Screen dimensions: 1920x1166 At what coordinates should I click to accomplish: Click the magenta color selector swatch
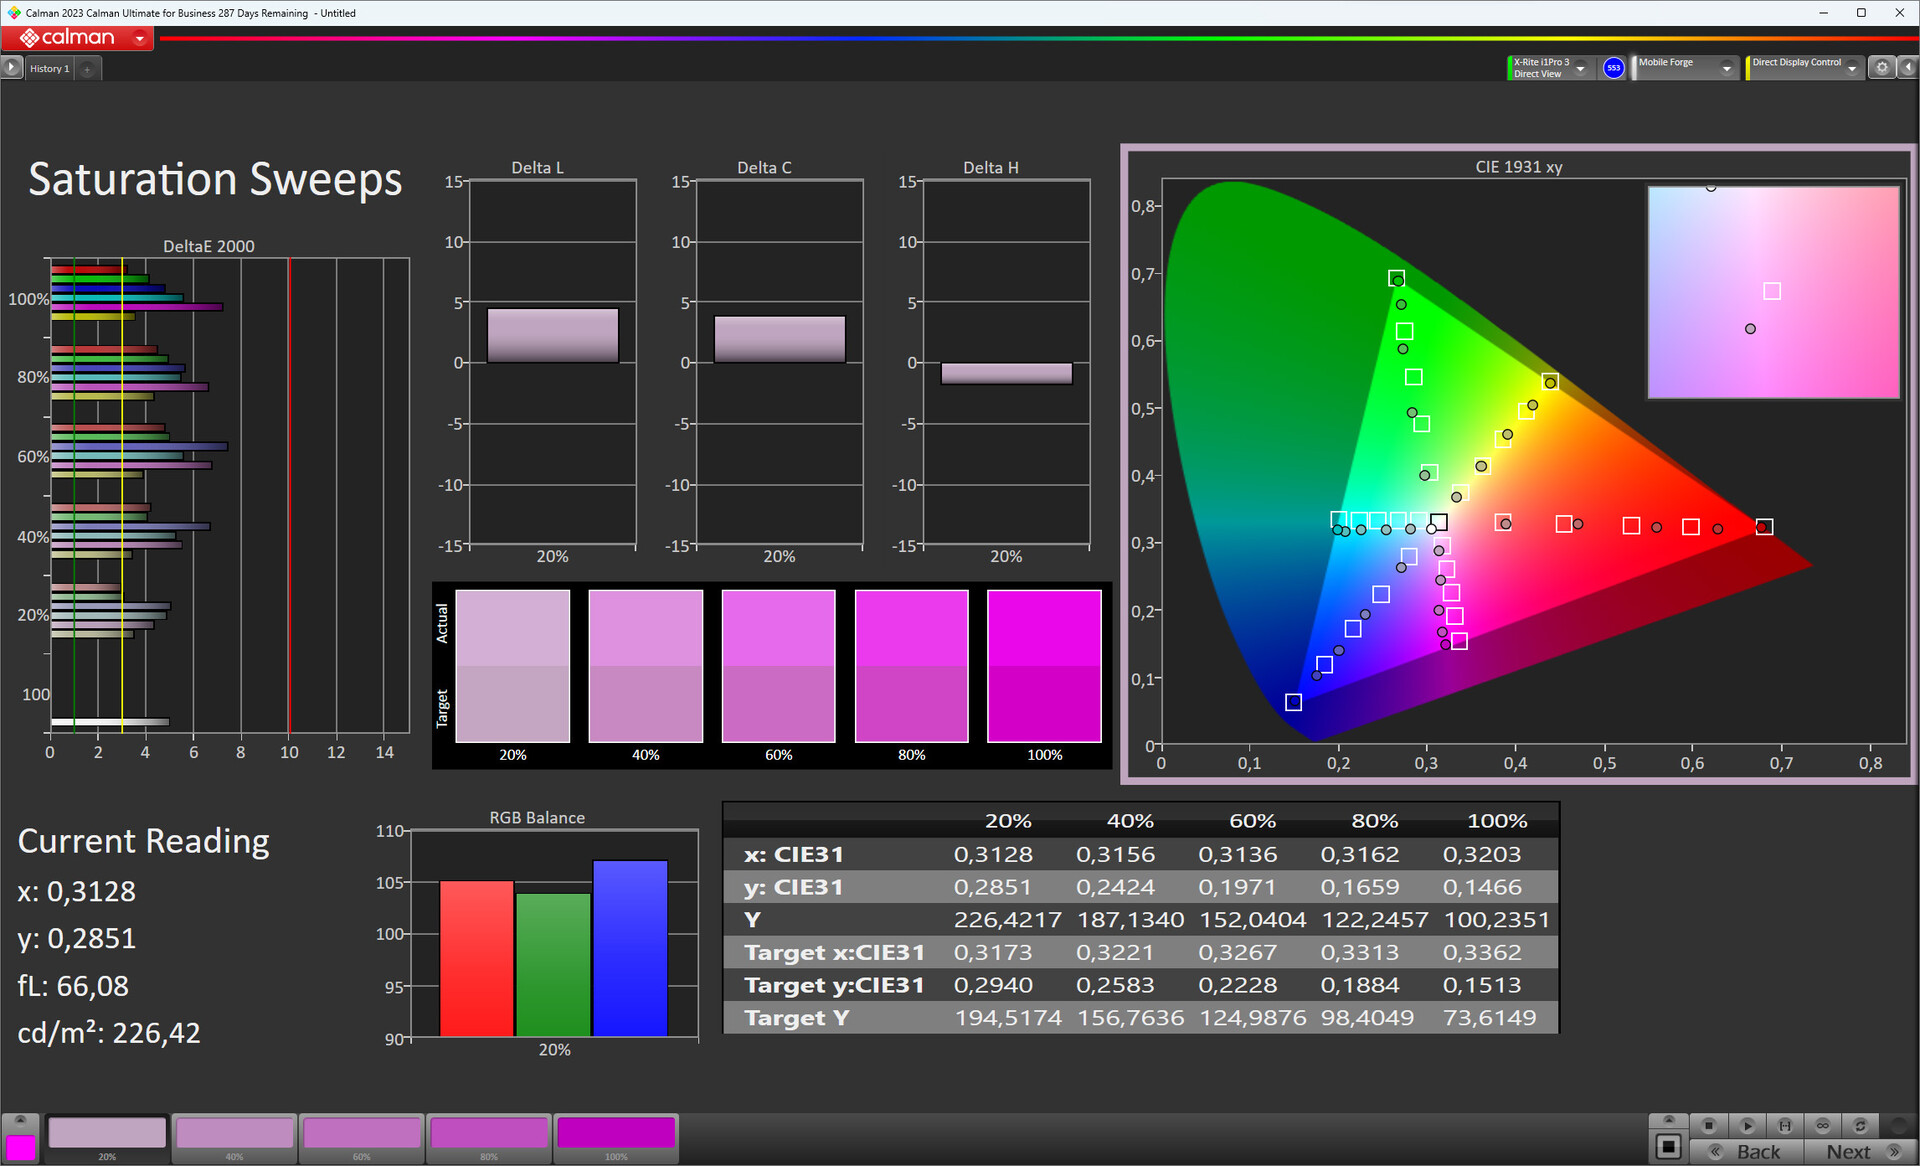20,1146
